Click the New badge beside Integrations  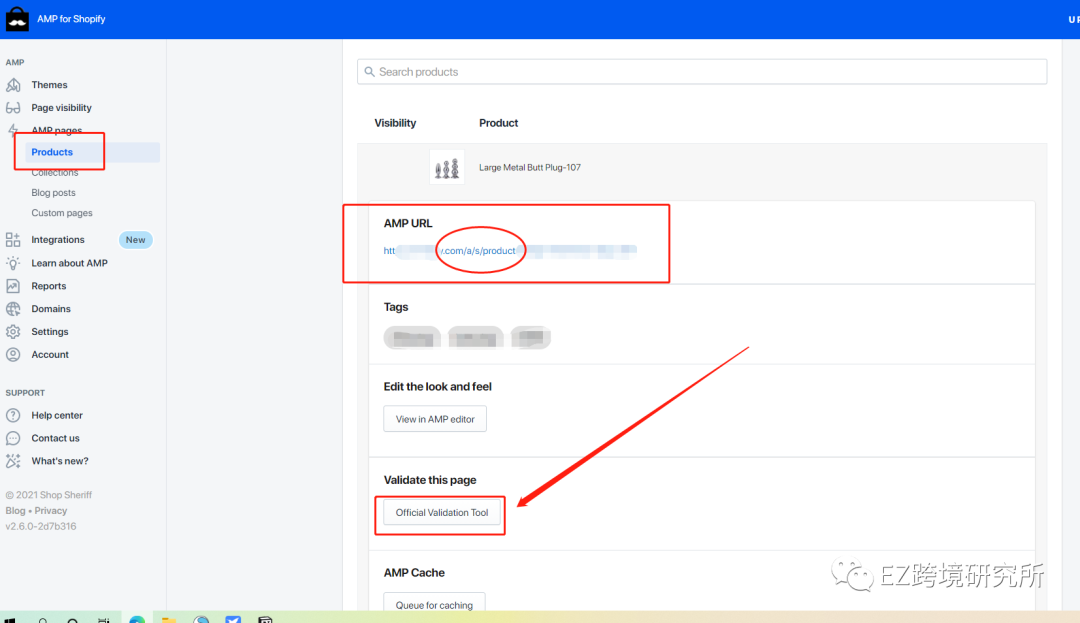(136, 240)
